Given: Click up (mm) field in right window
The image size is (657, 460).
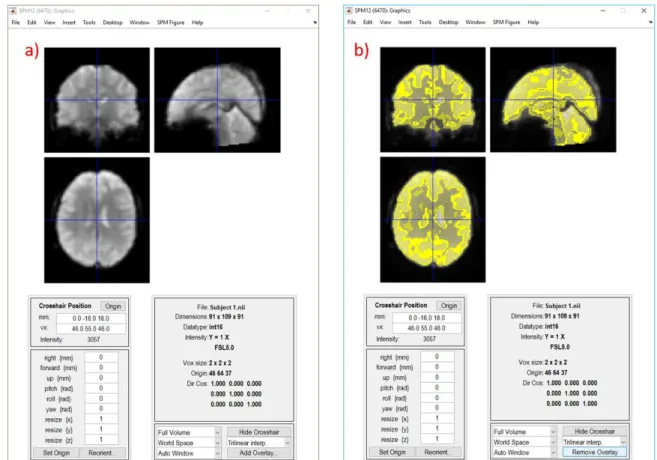Looking at the screenshot, I should pyautogui.click(x=437, y=377).
